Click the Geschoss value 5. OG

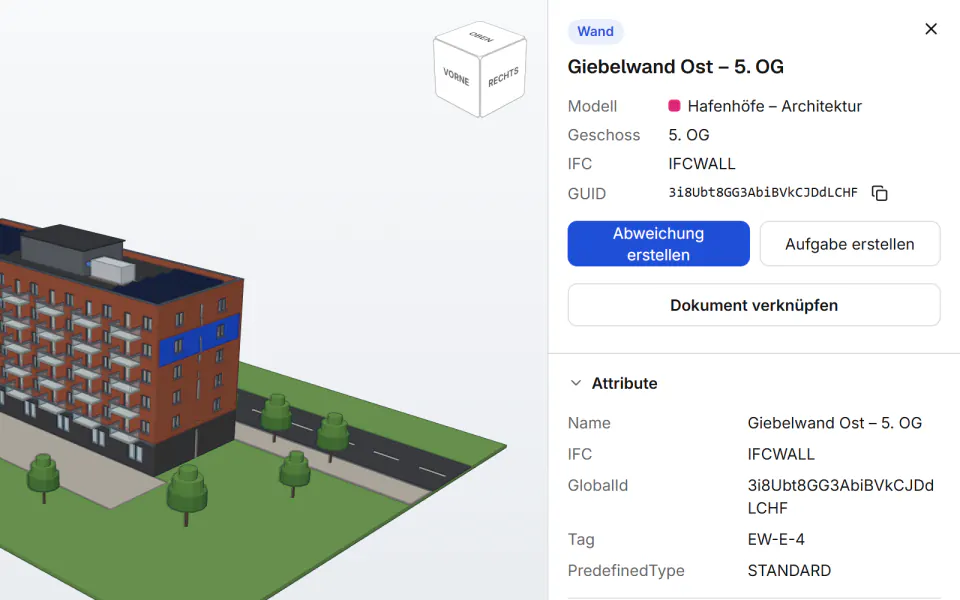(x=689, y=135)
